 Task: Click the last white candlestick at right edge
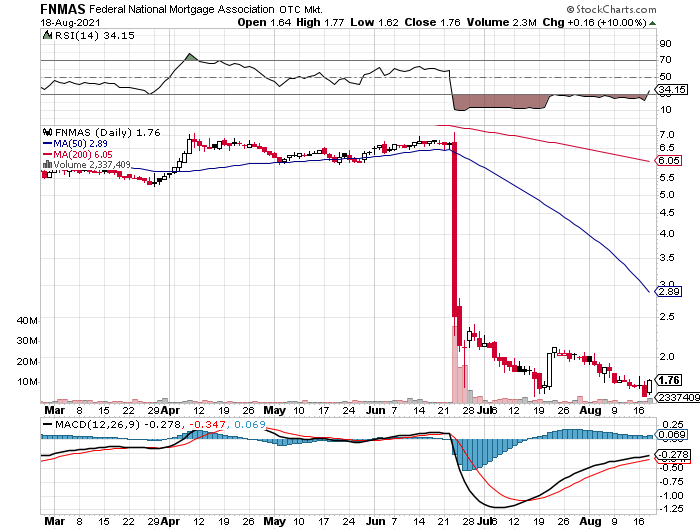(649, 386)
